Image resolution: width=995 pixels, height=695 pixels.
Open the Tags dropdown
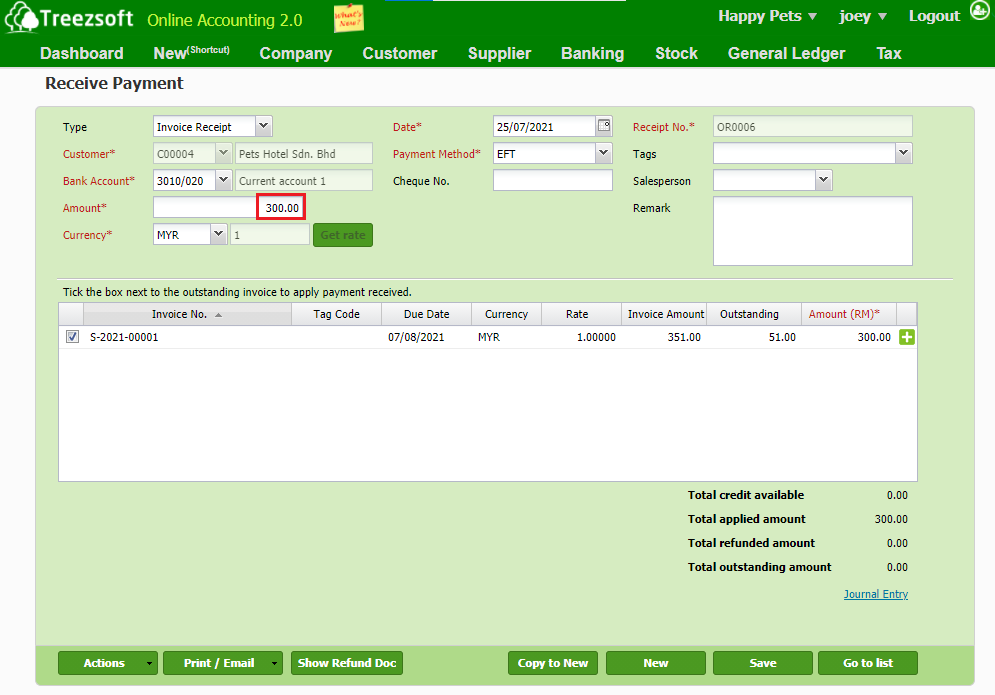click(x=903, y=153)
